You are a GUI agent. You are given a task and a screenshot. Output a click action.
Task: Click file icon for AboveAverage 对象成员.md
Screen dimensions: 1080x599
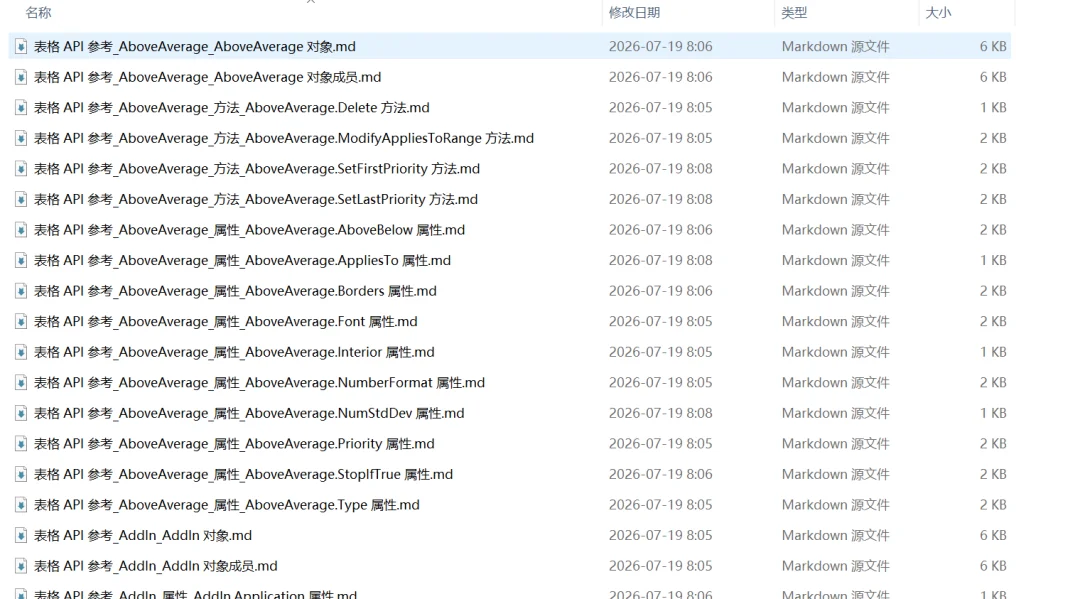pyautogui.click(x=21, y=77)
